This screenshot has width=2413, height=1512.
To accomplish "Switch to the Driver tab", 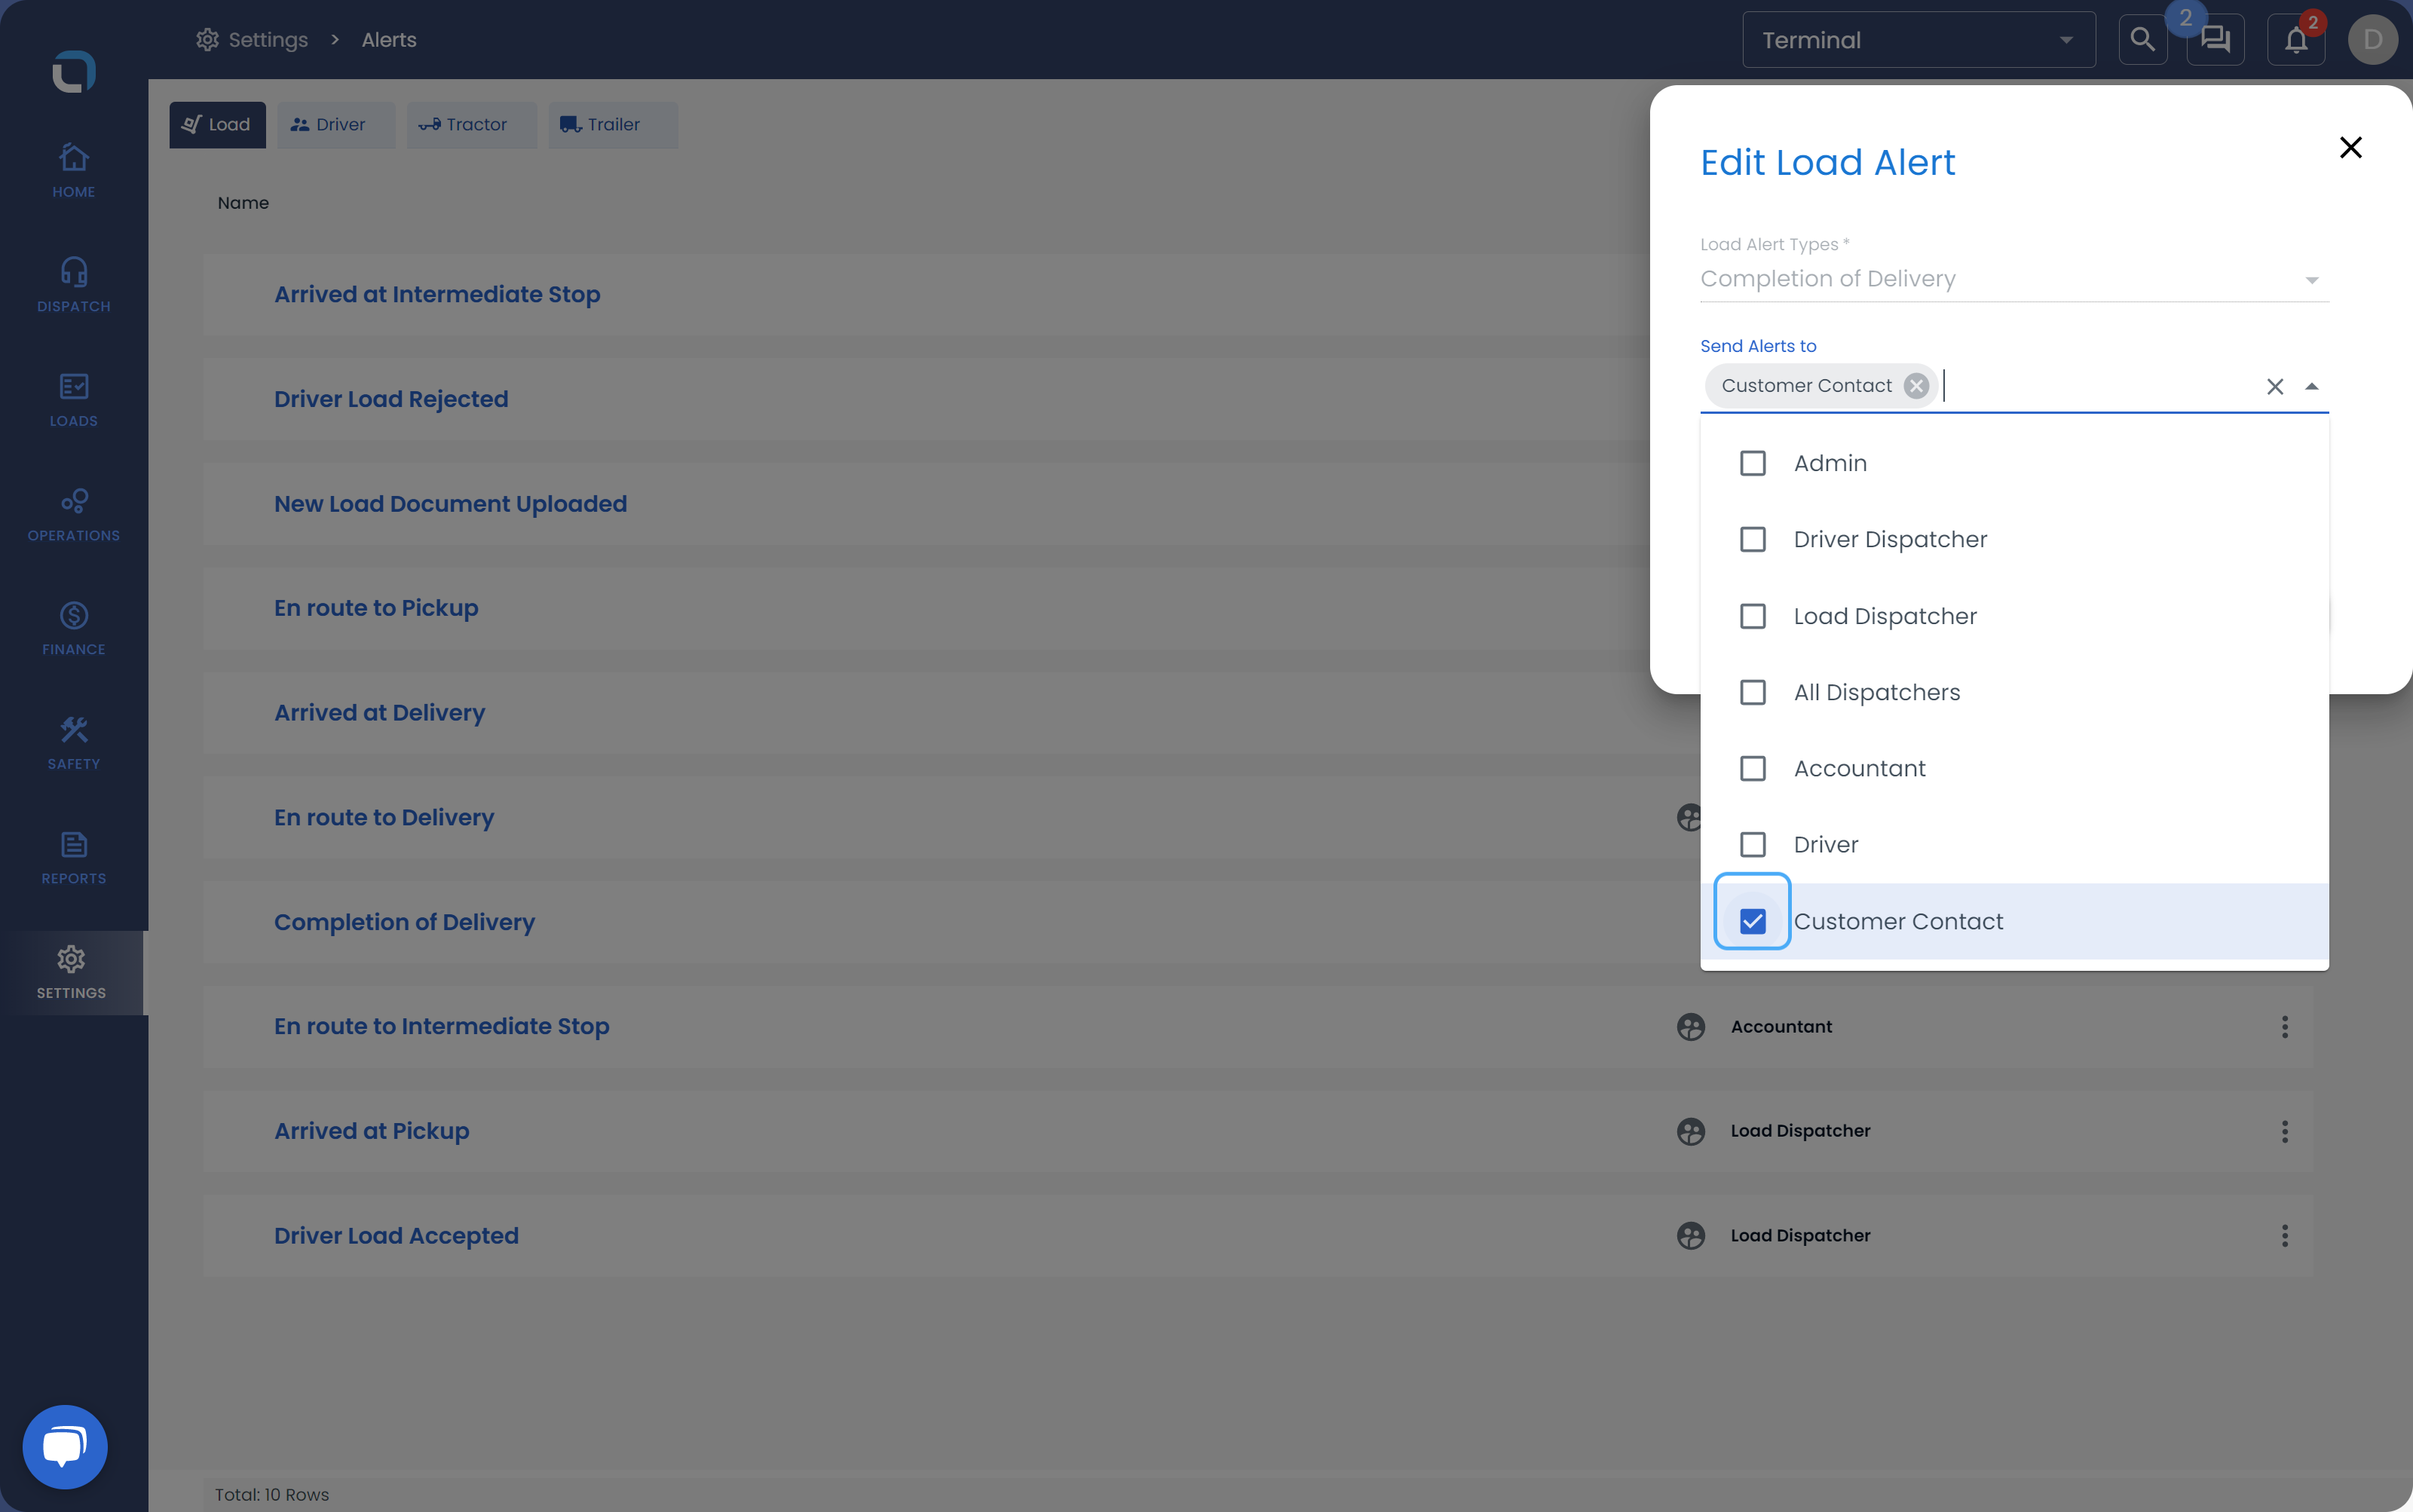I will tap(335, 125).
